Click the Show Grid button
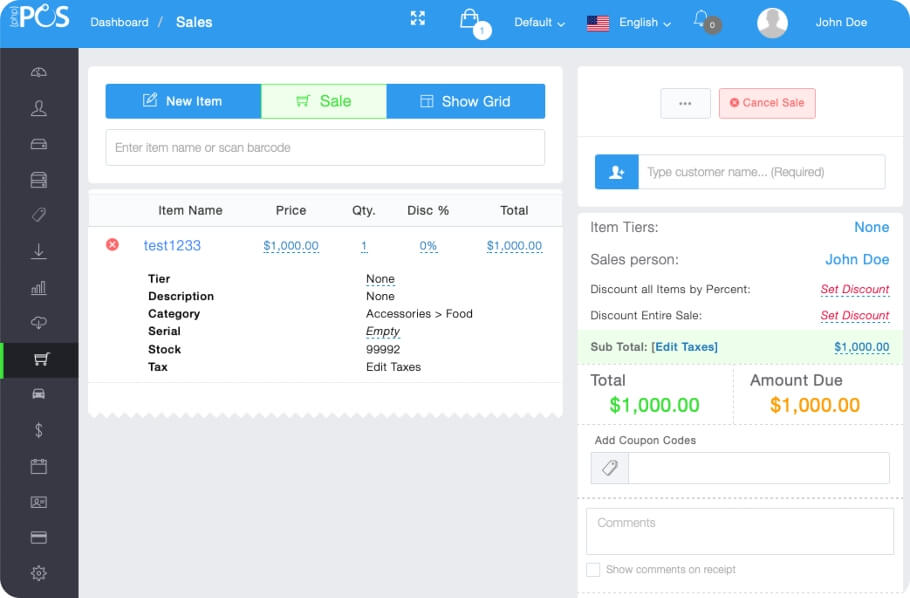910x598 pixels. click(465, 101)
